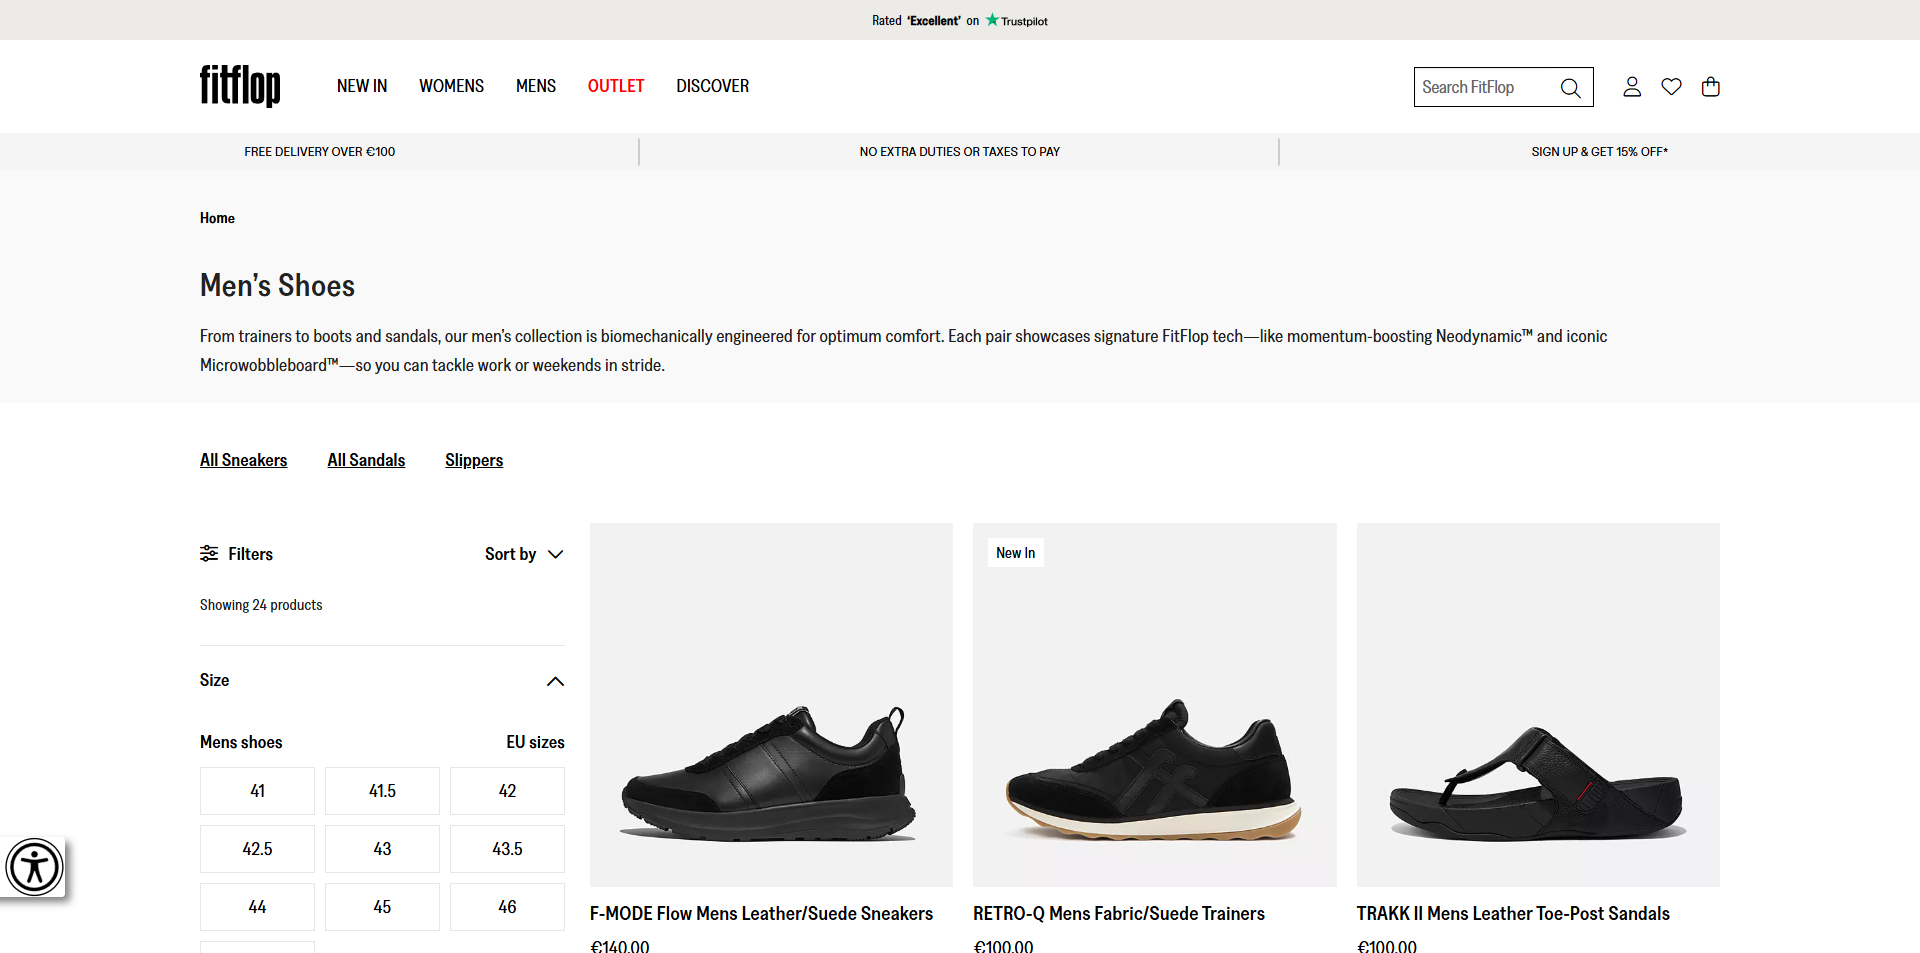Open F-MODE Flow Mens Leather/Suede Sneakers title
This screenshot has height=953, width=1920.
tap(761, 914)
